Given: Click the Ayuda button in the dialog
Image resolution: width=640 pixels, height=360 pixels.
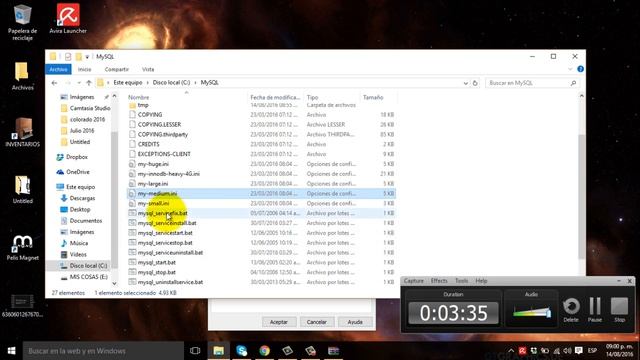Looking at the screenshot, I should pyautogui.click(x=355, y=322).
